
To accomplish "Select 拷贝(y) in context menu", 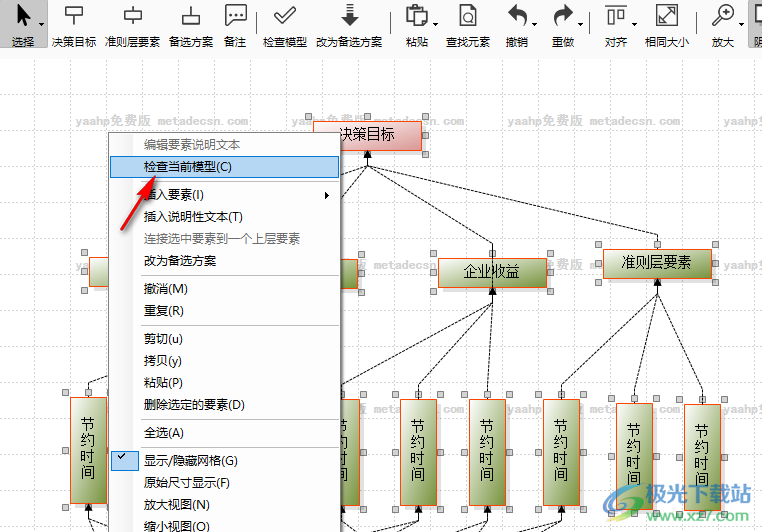I will tap(224, 361).
